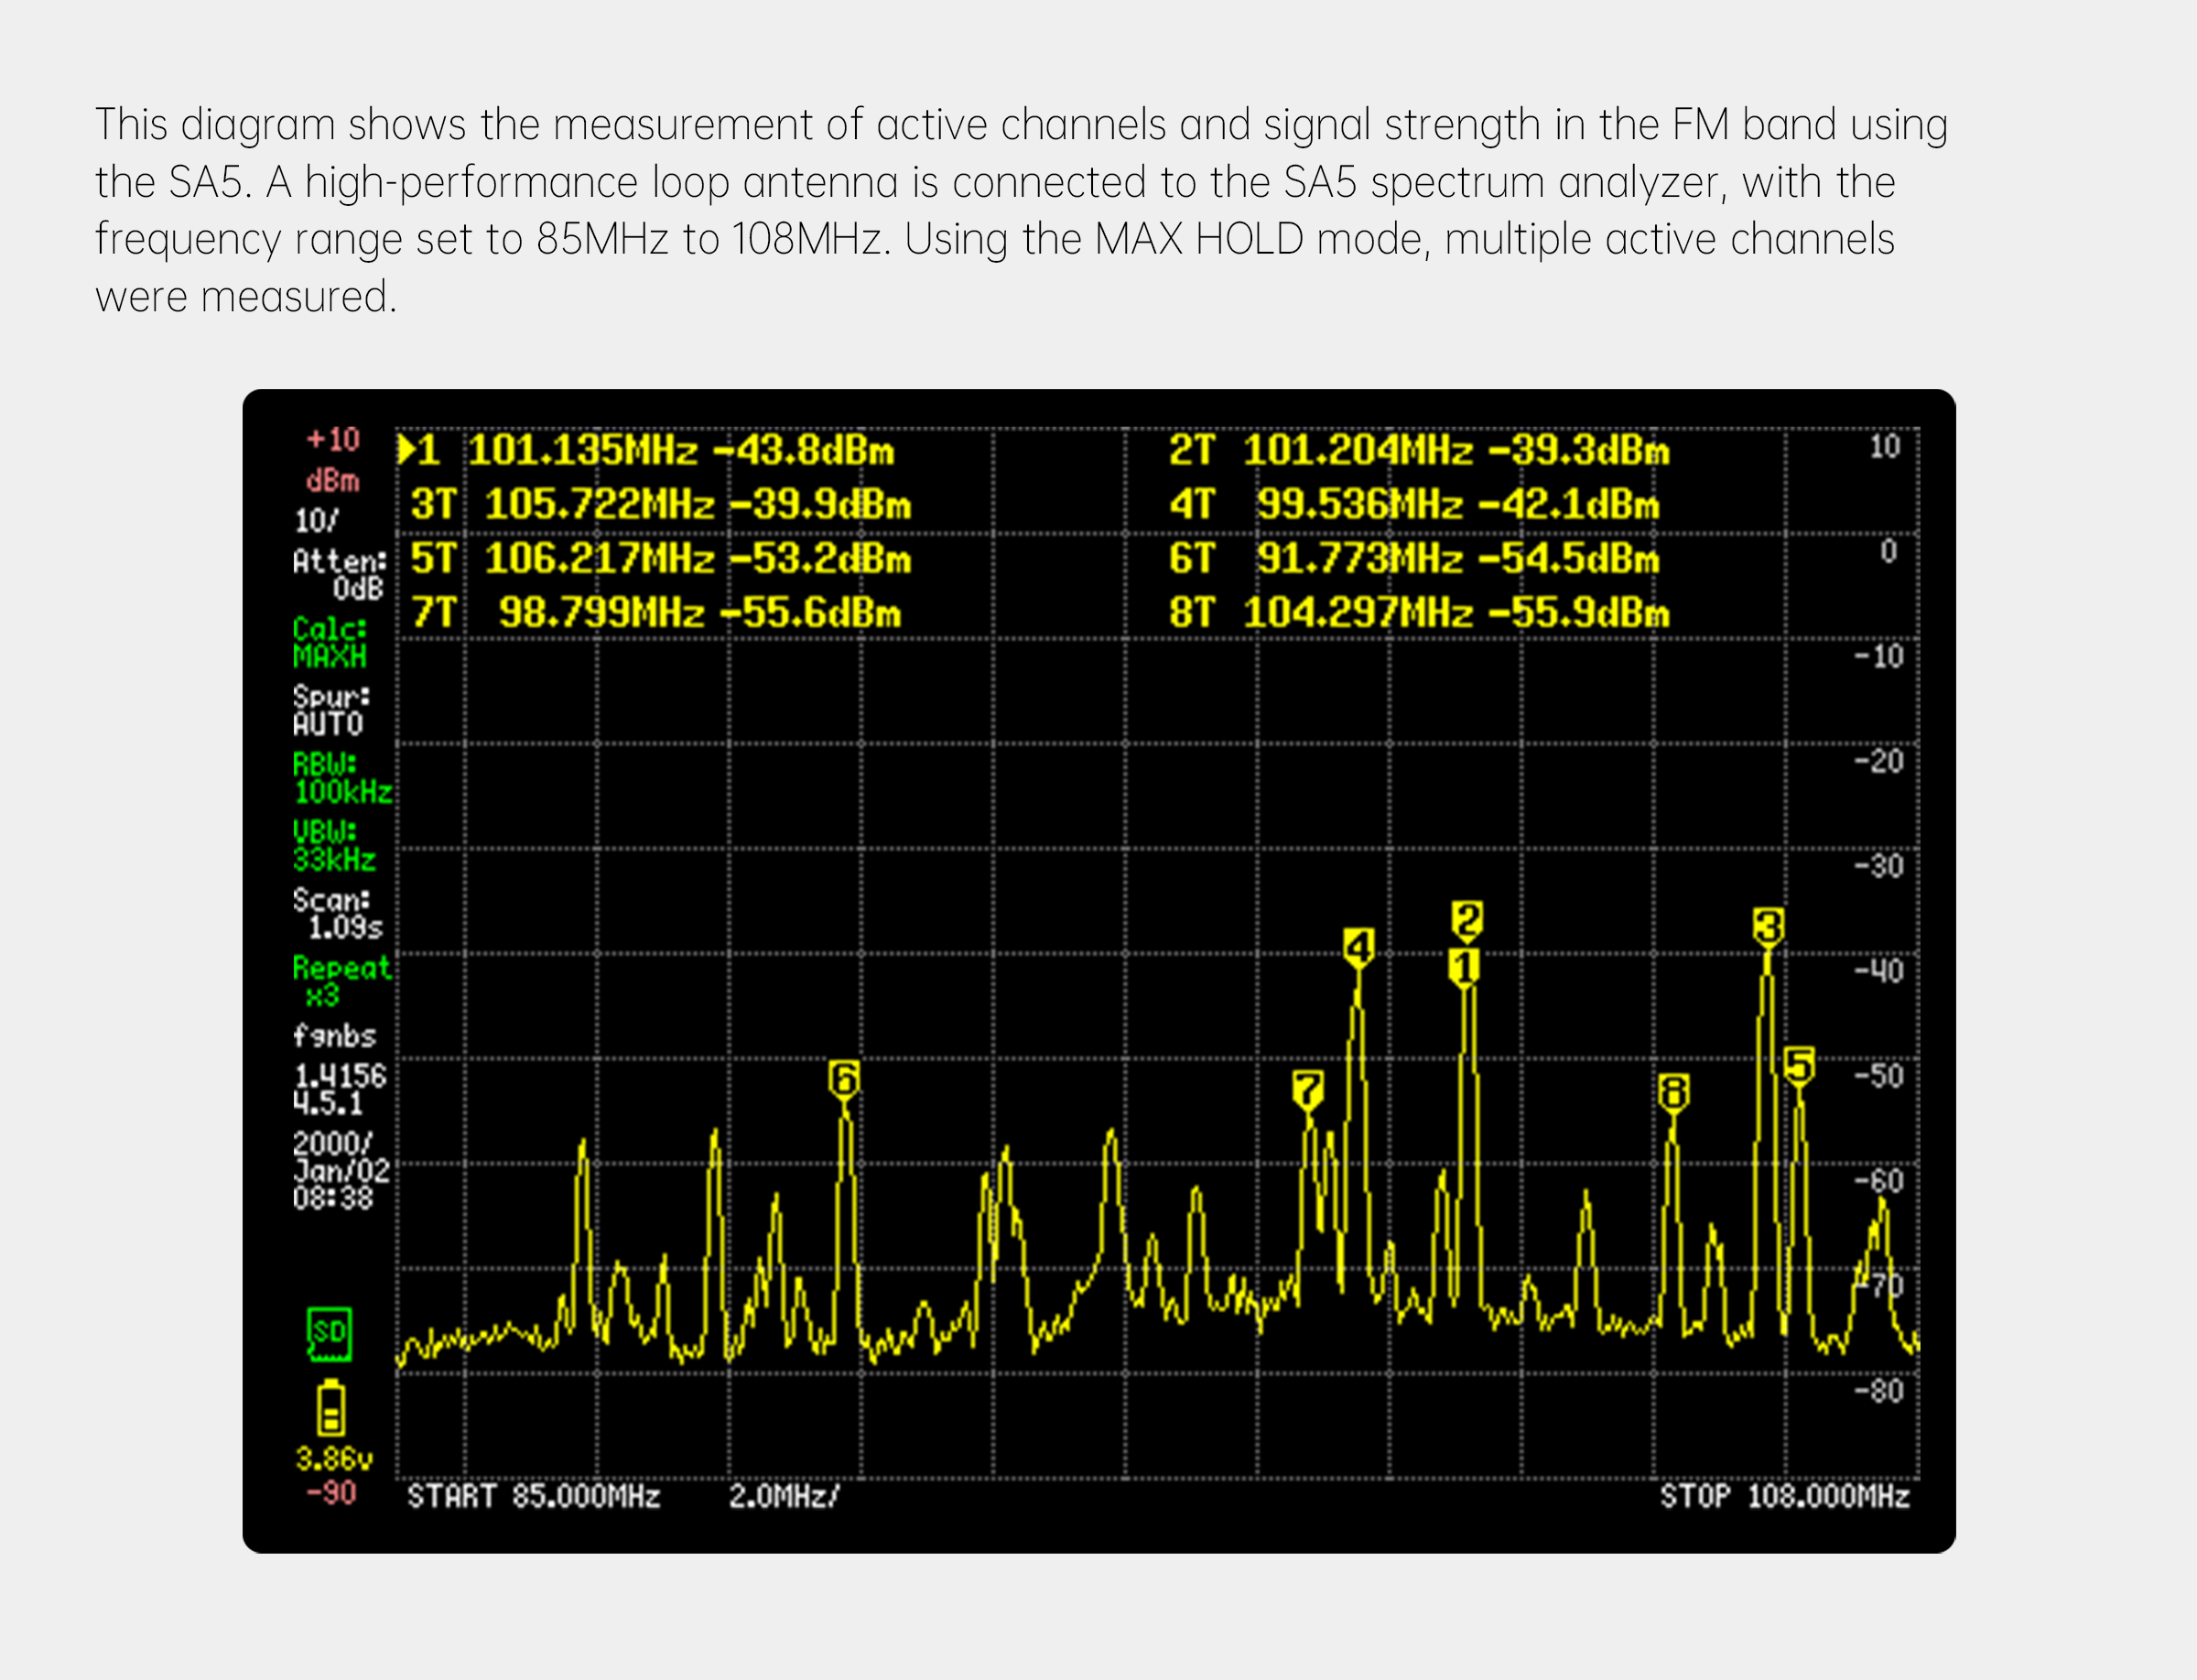
Task: Select marker 7 on the trace
Action: tap(1307, 1089)
